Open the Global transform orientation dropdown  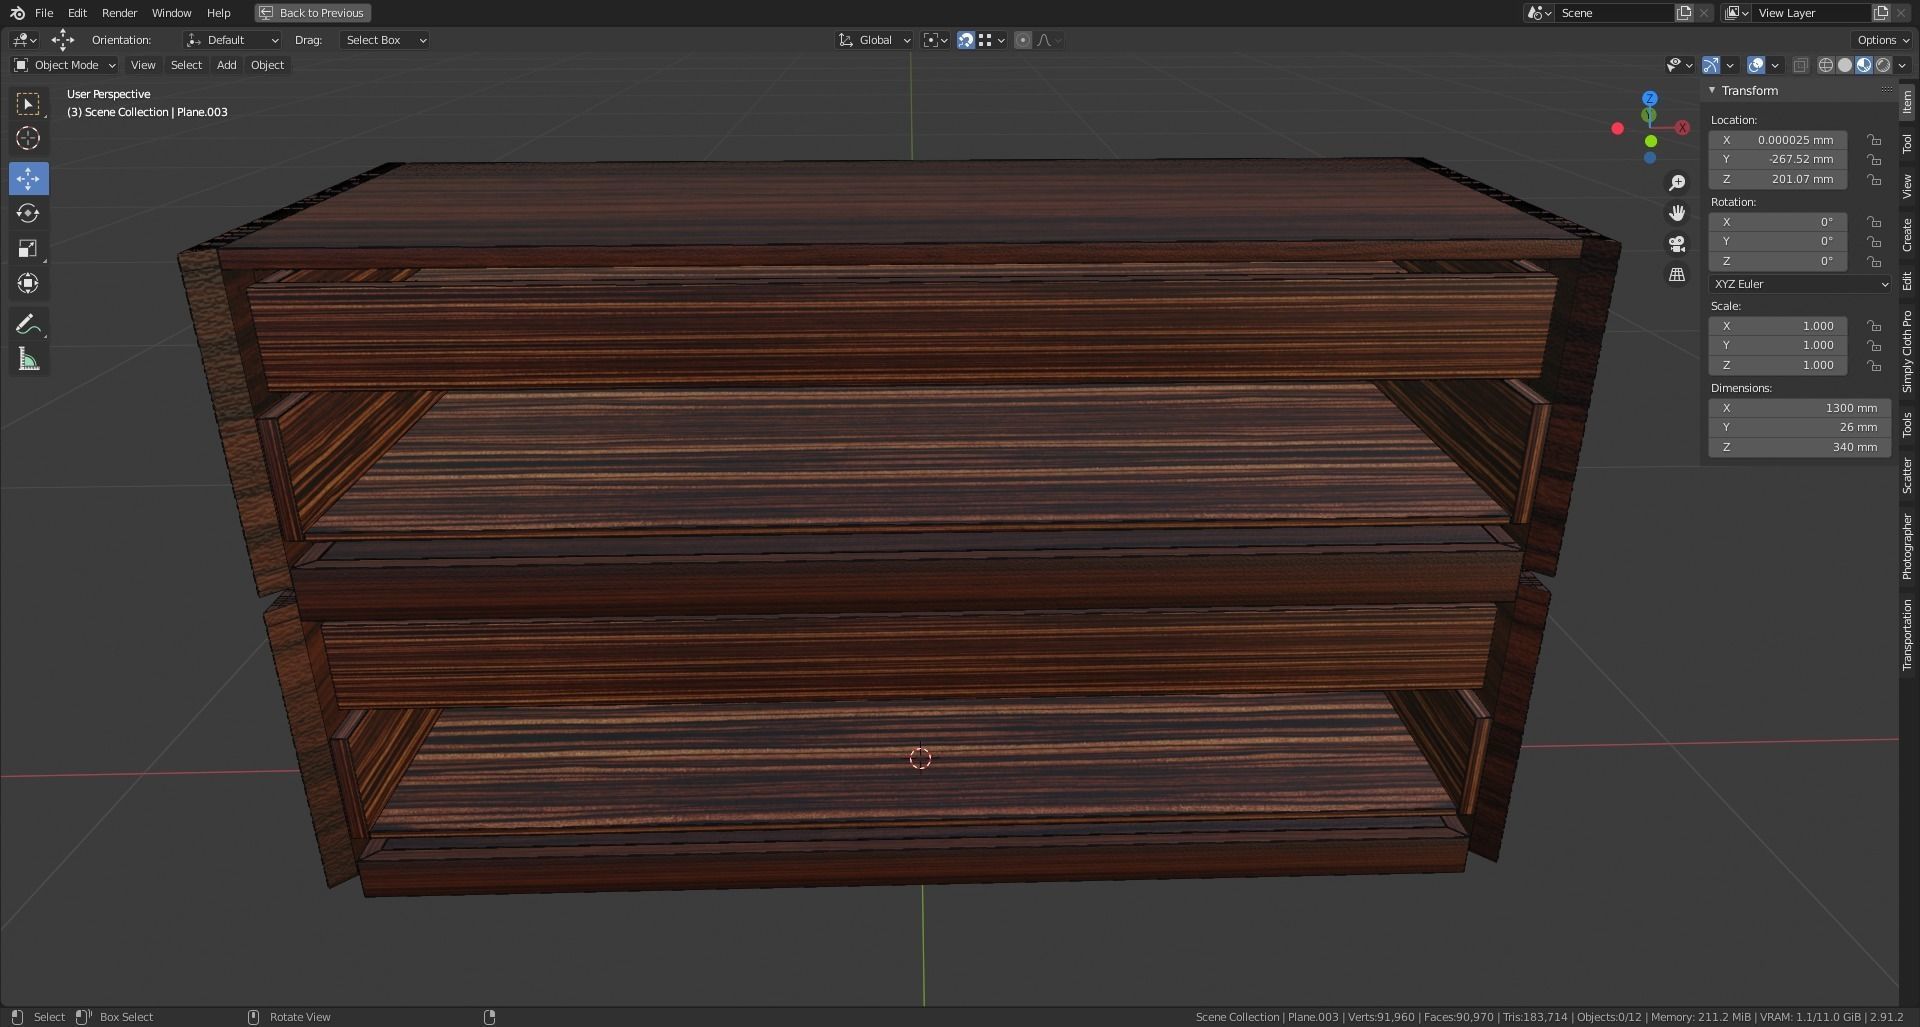pyautogui.click(x=874, y=40)
